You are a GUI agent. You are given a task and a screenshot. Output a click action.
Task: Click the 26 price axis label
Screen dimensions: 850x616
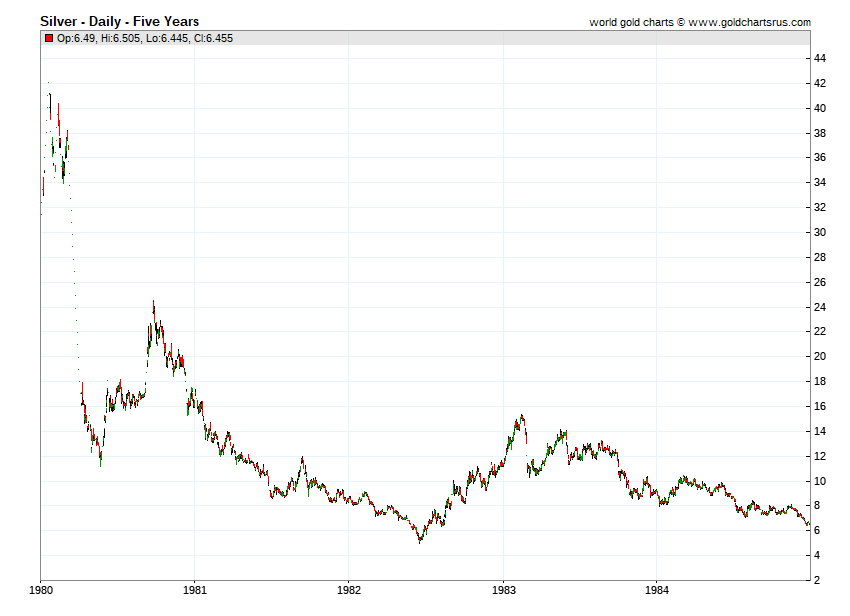820,282
